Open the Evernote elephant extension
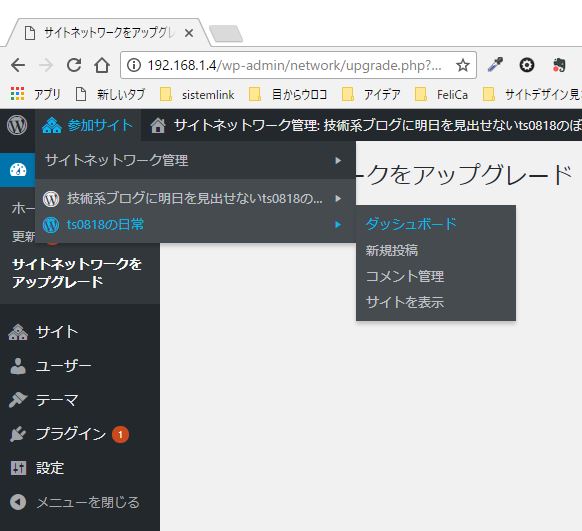The image size is (582, 531). tap(559, 65)
